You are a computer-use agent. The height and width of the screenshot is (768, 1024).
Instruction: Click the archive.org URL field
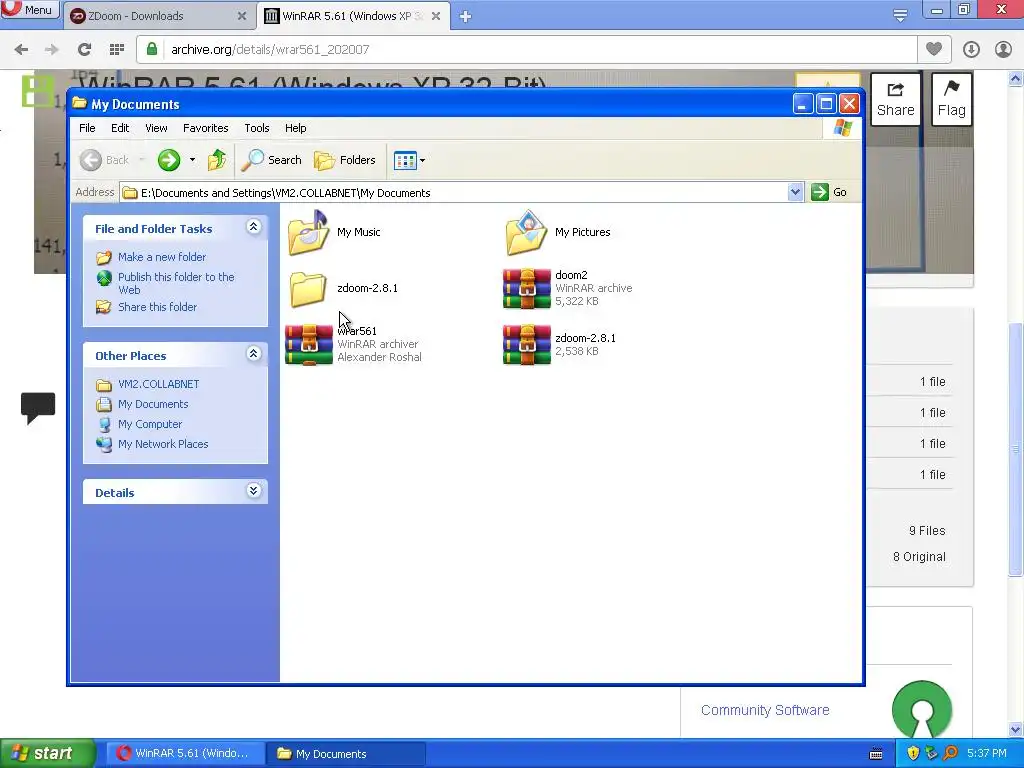pyautogui.click(x=526, y=50)
